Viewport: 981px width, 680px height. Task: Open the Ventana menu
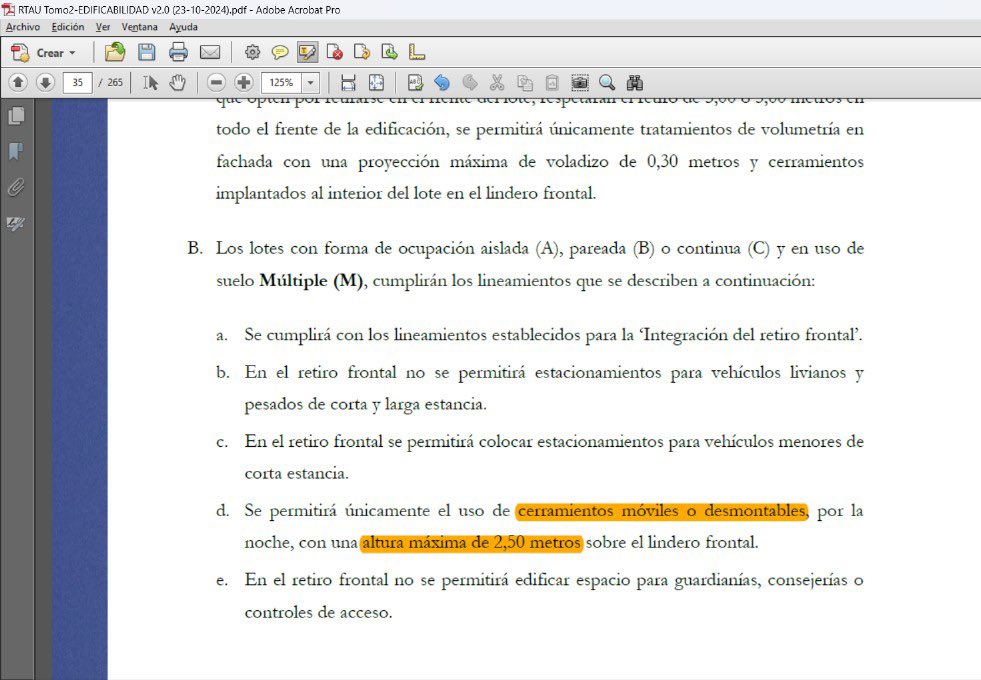[x=140, y=27]
